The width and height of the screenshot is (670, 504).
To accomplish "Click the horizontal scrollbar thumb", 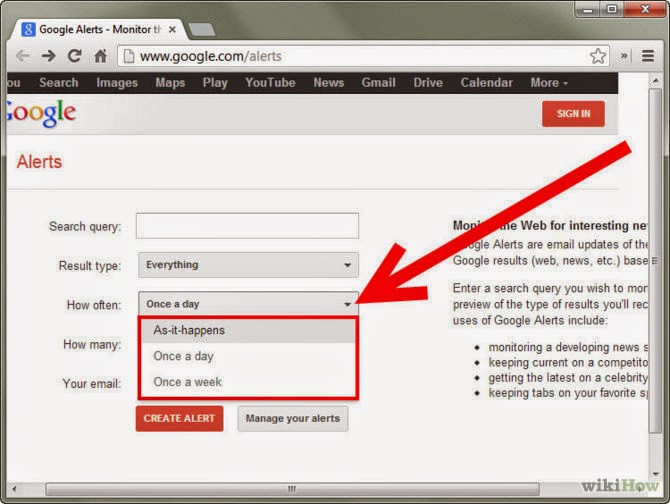I will 292,489.
